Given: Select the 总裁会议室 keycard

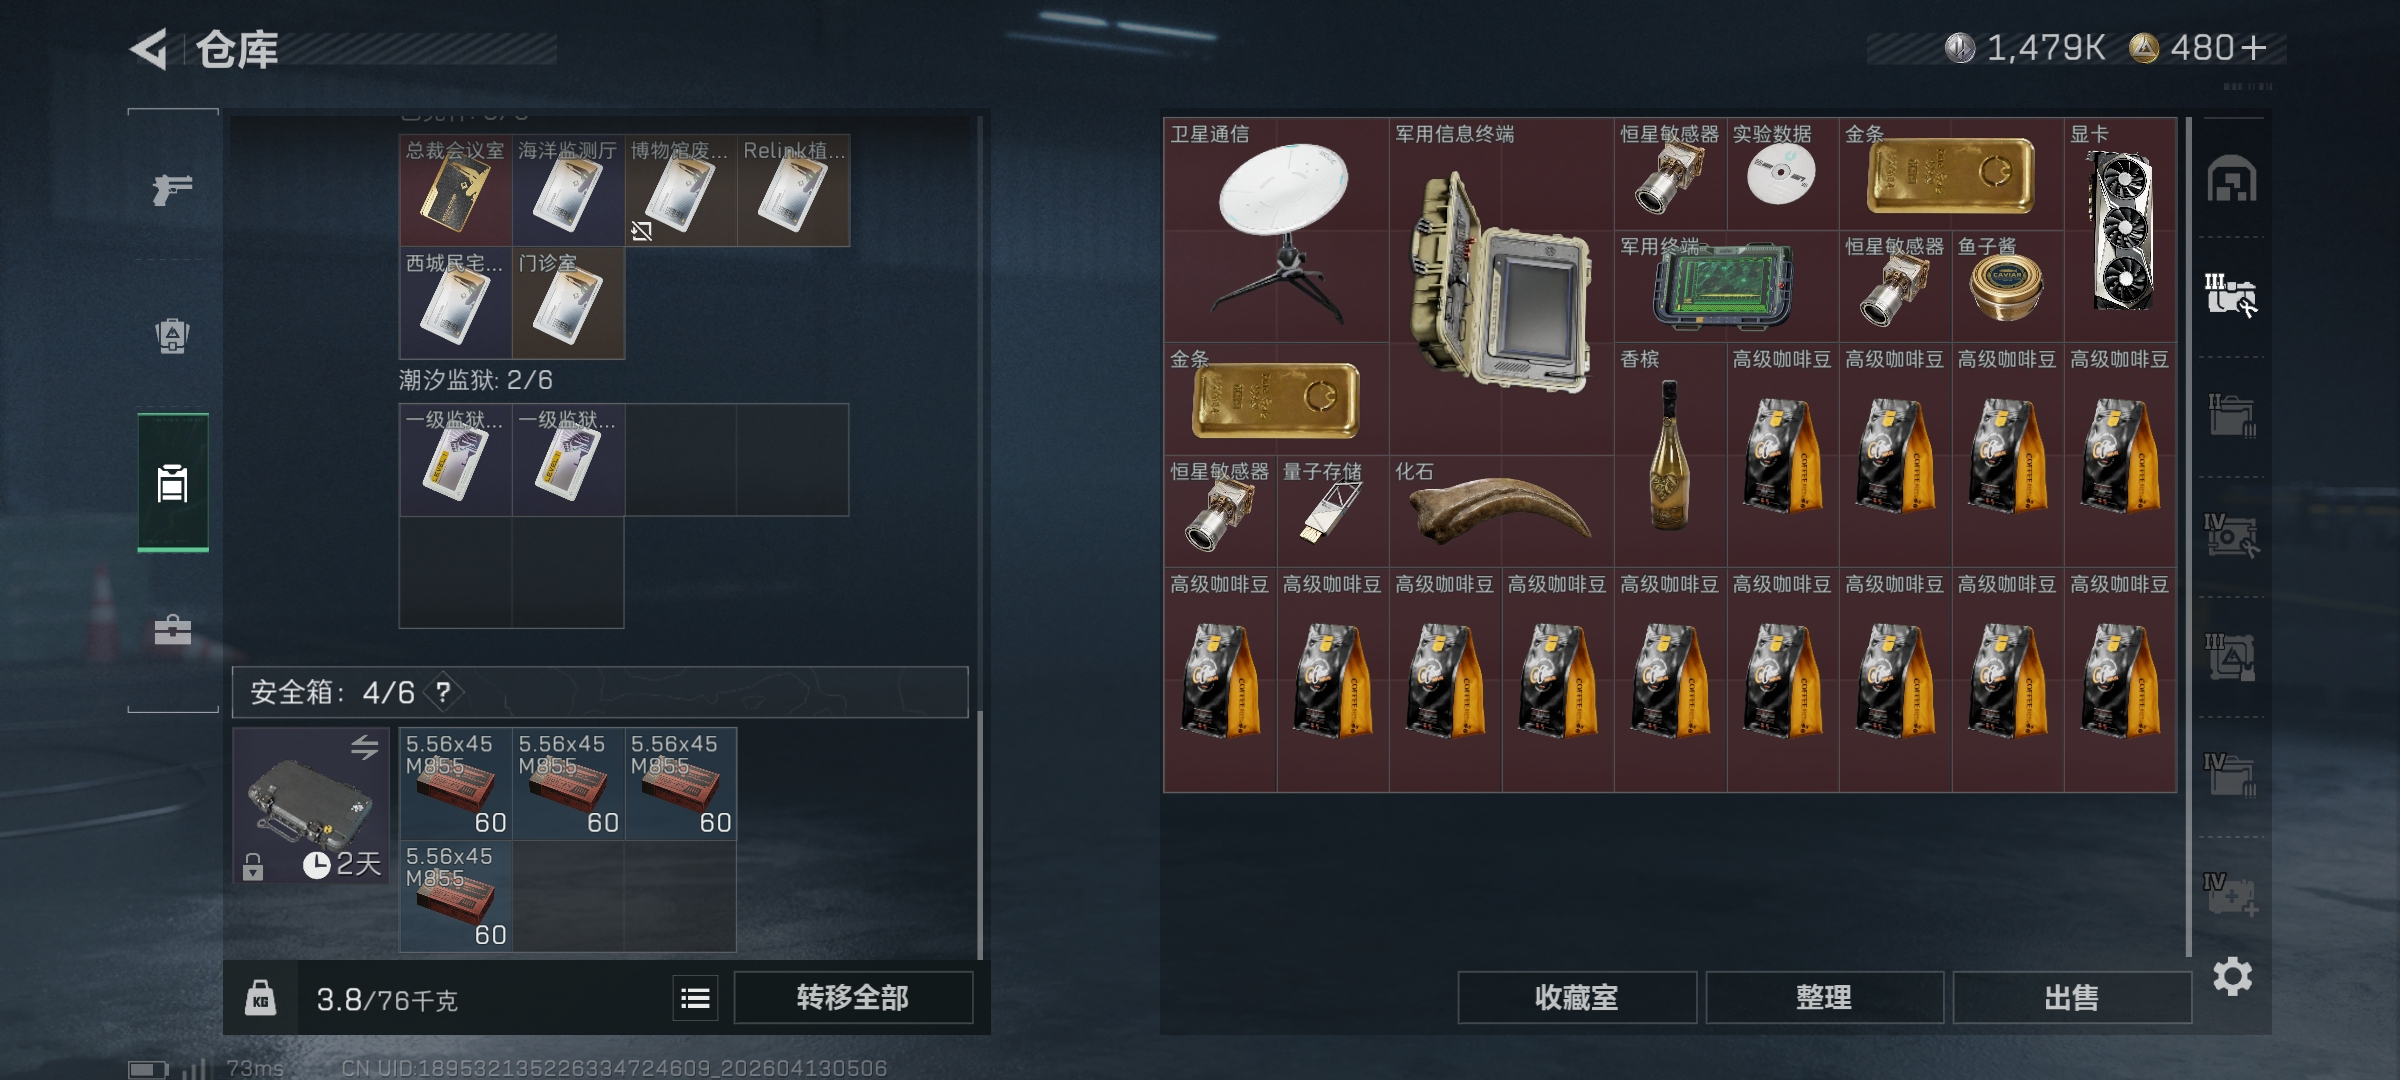Looking at the screenshot, I should click(456, 190).
